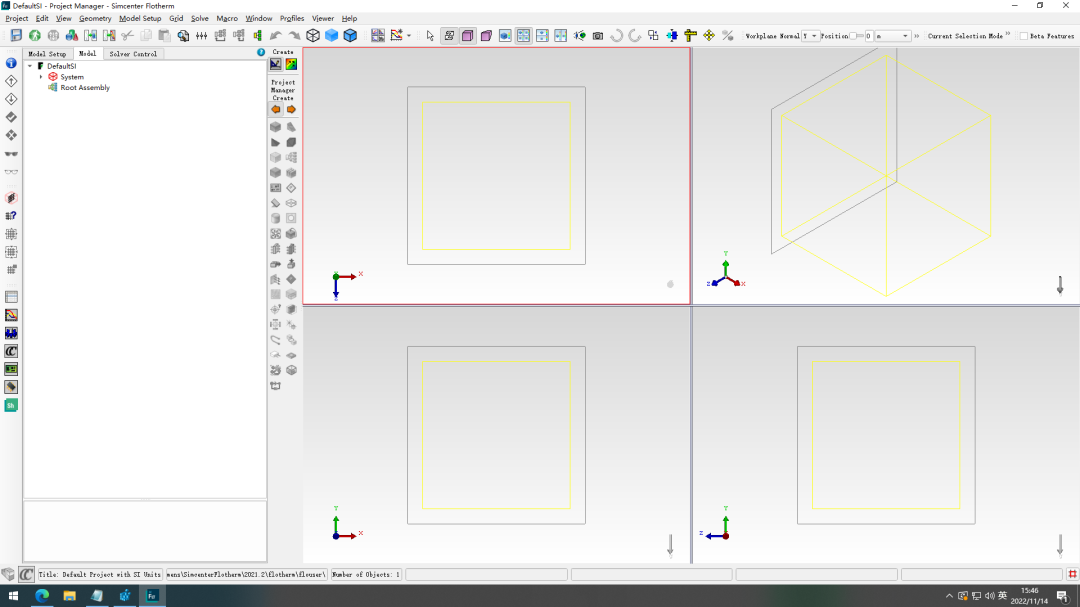
Task: Click the cylinder create palette icon
Action: [276, 218]
